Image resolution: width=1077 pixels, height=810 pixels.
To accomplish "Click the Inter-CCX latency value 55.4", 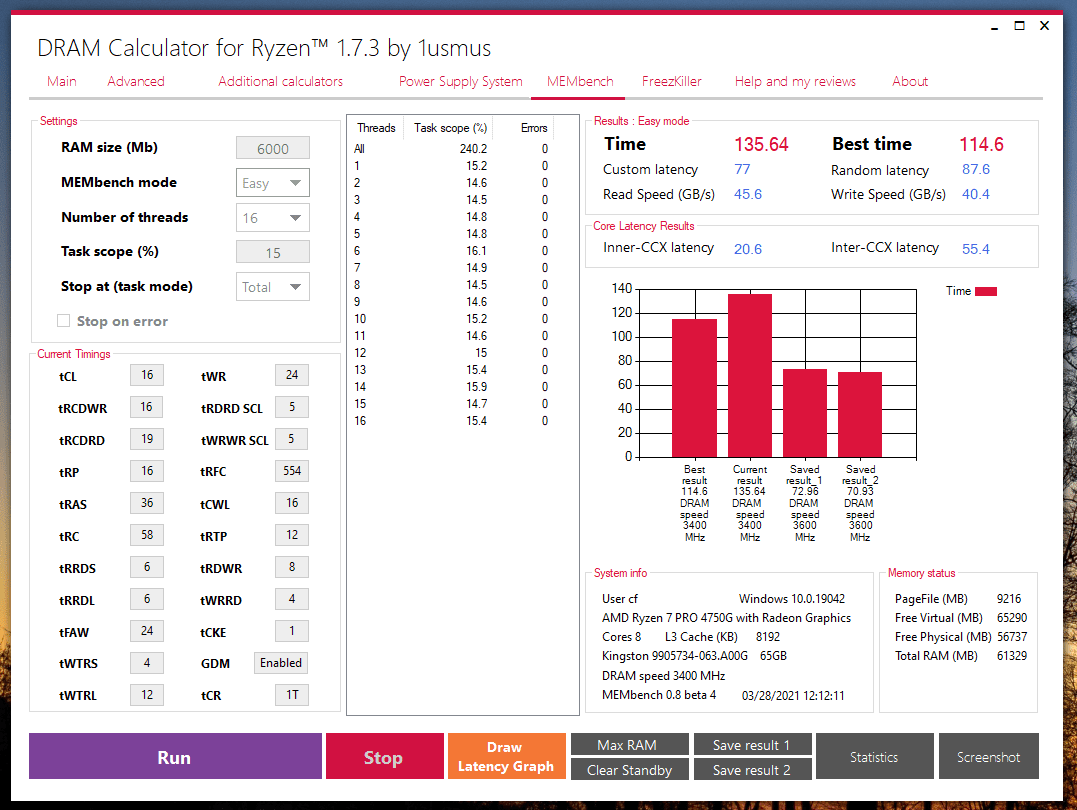I will [975, 249].
